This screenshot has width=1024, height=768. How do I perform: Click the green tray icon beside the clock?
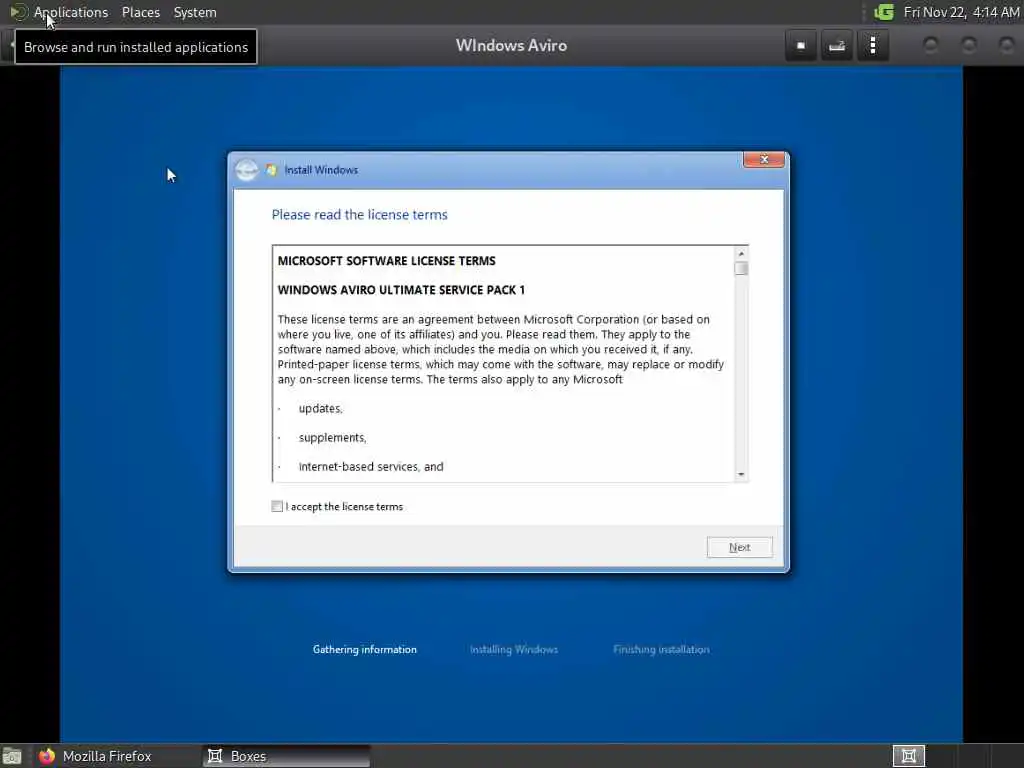(x=884, y=12)
